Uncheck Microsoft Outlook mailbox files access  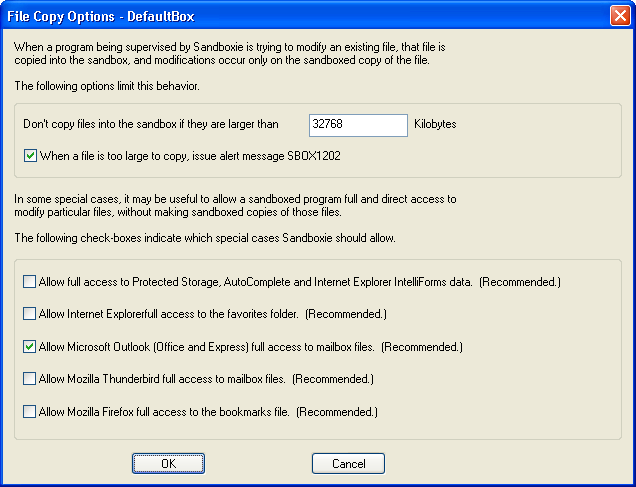click(29, 347)
